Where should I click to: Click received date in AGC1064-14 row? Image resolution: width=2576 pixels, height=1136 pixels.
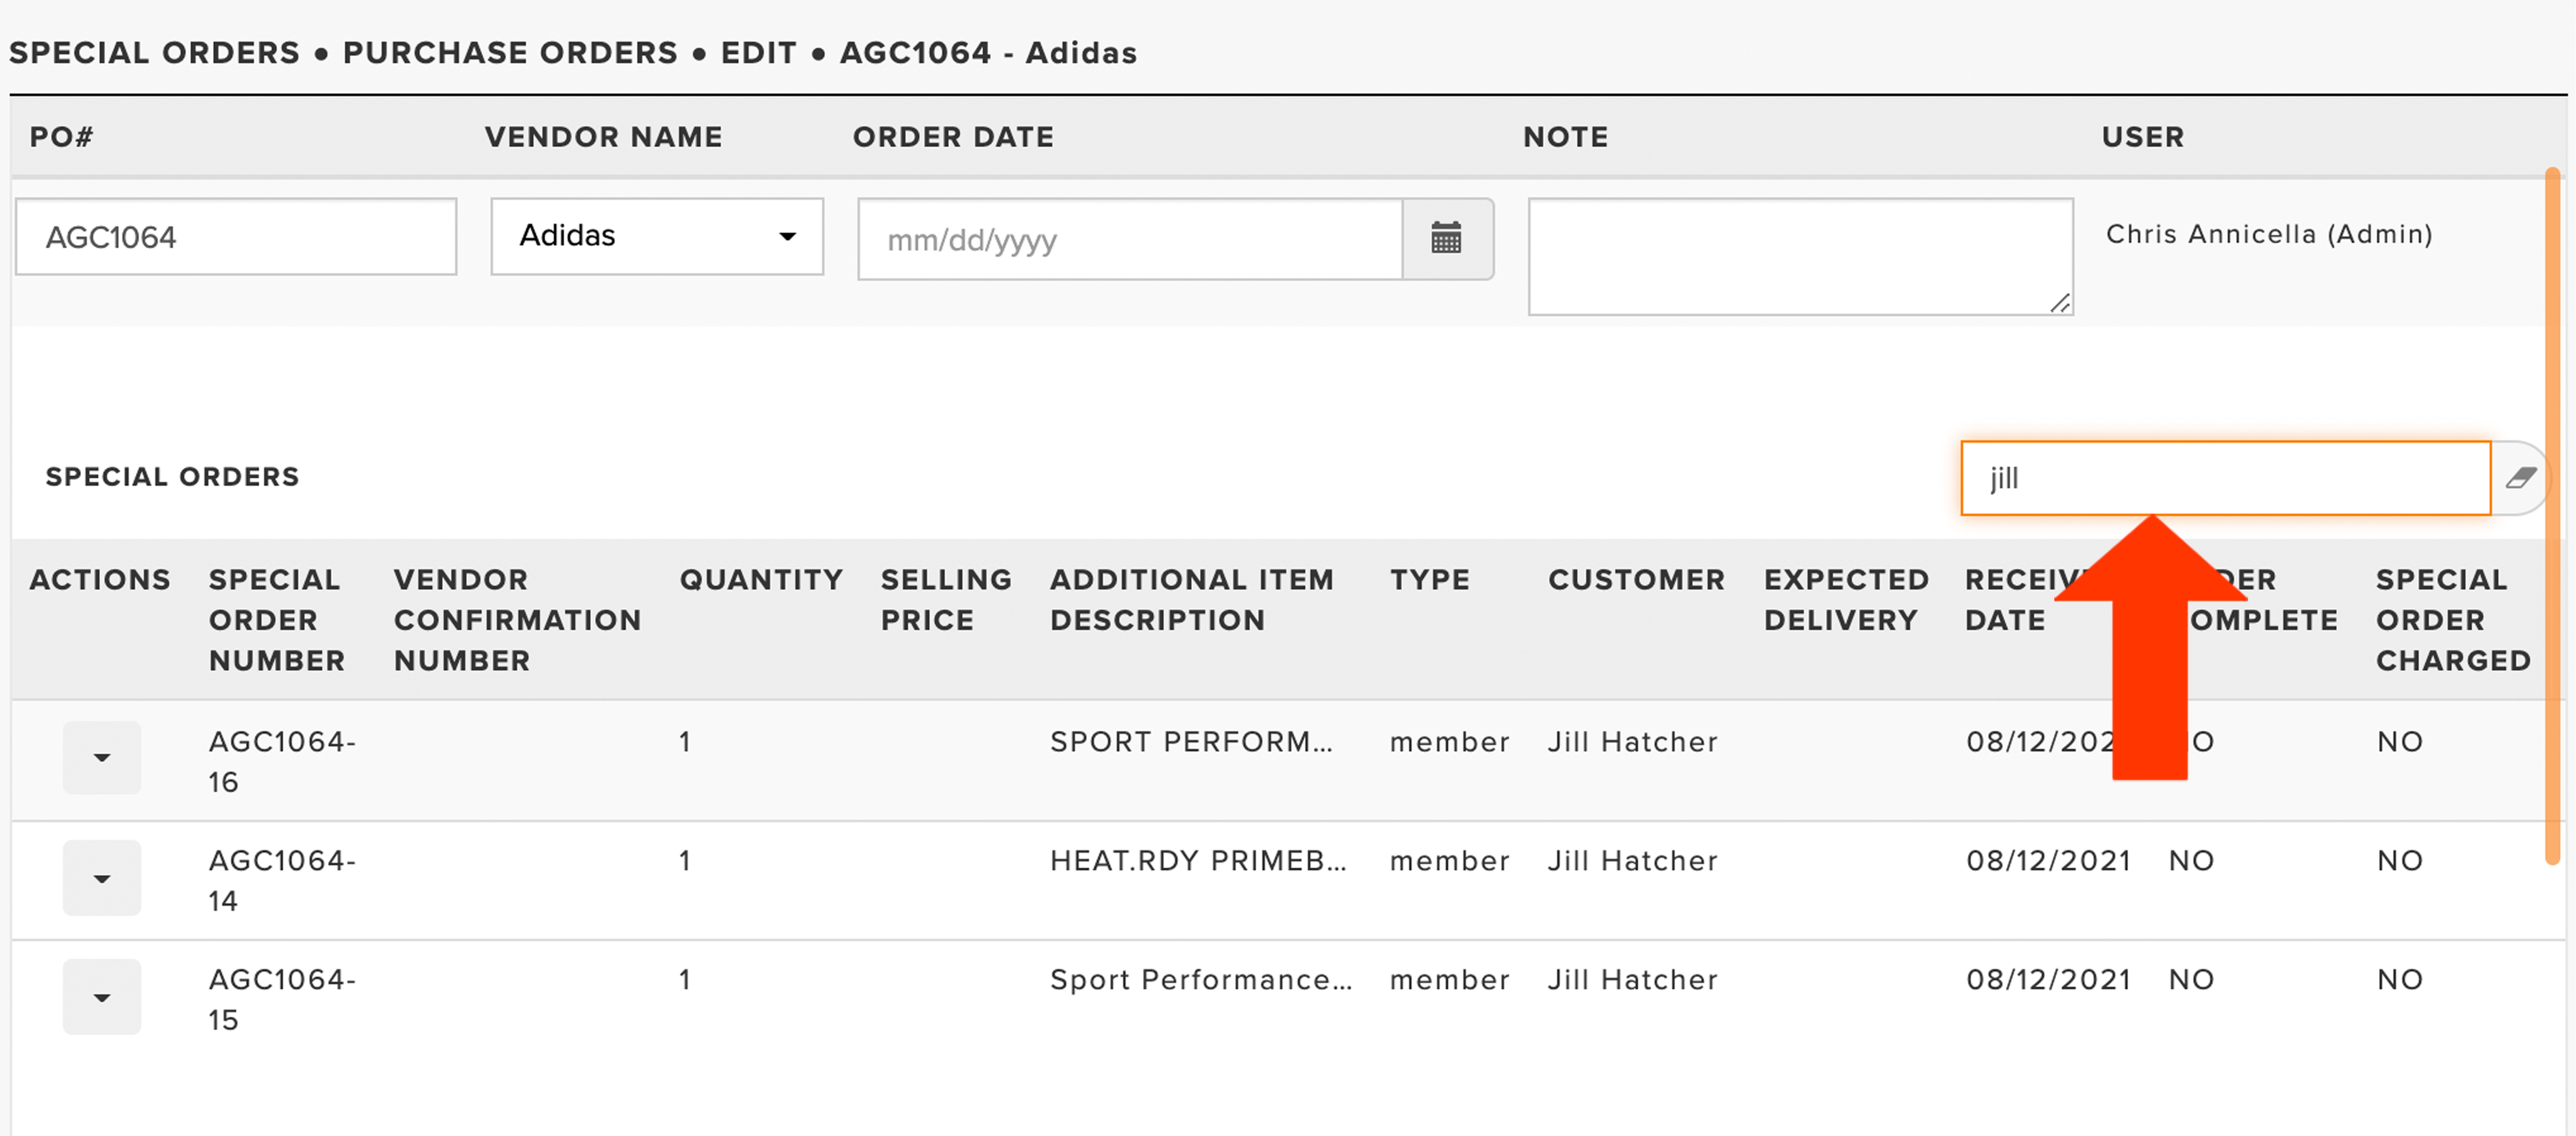point(2048,861)
